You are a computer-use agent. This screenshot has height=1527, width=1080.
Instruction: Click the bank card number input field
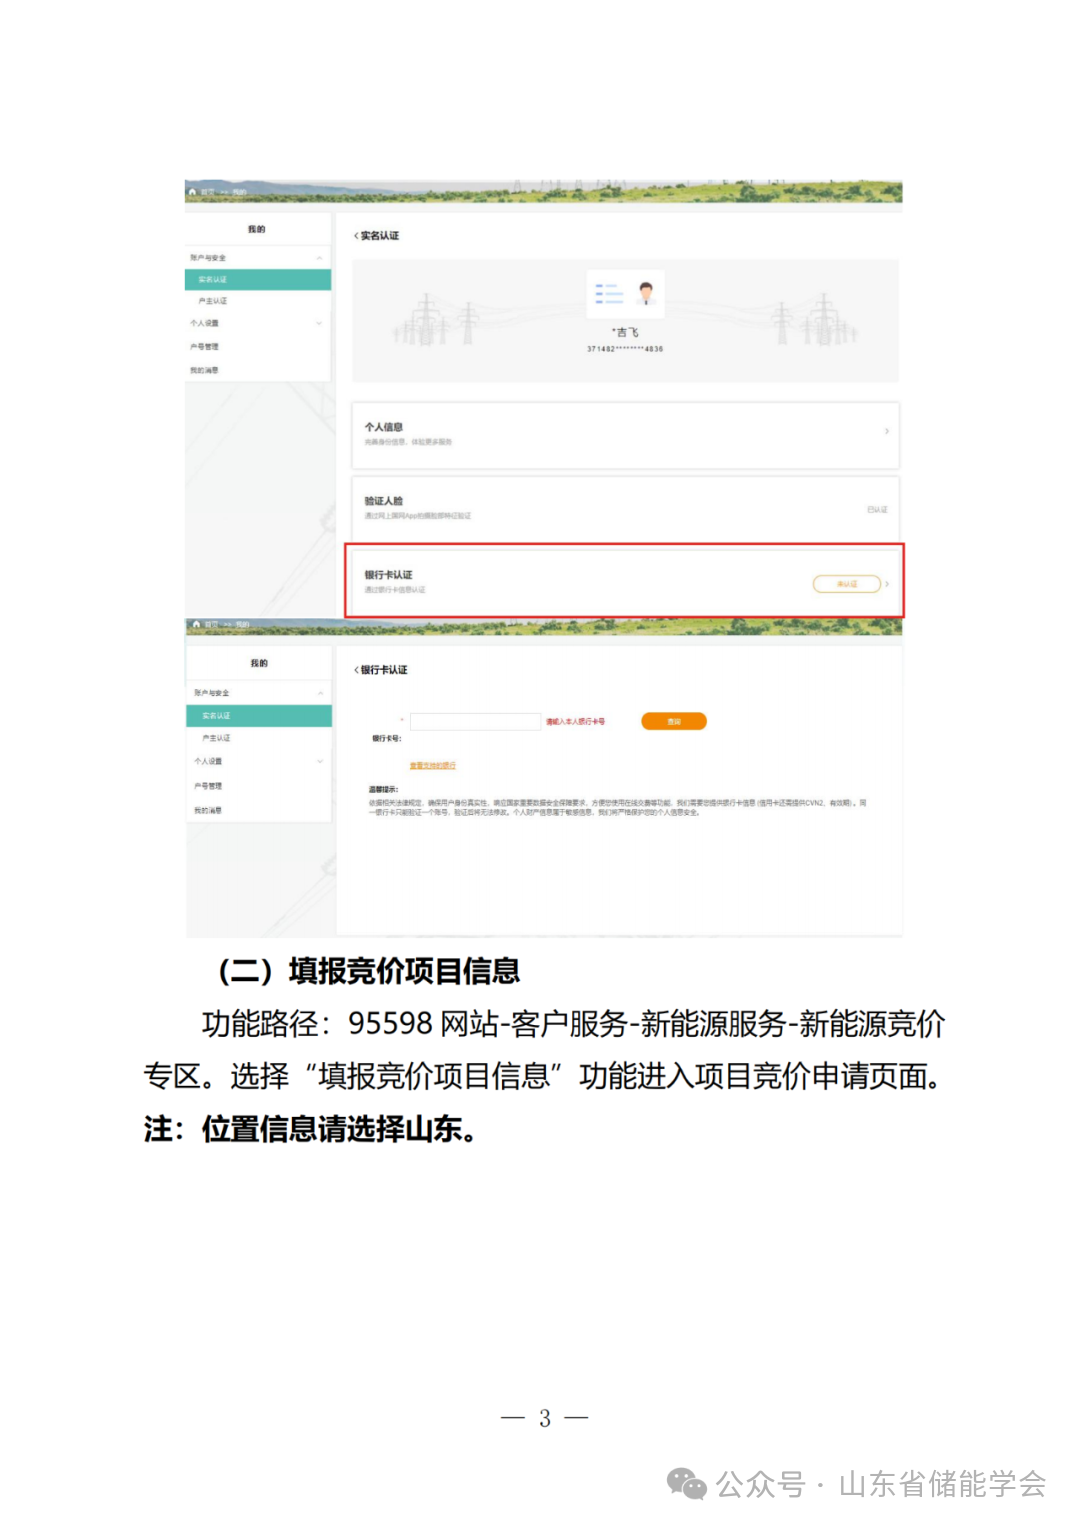point(475,721)
